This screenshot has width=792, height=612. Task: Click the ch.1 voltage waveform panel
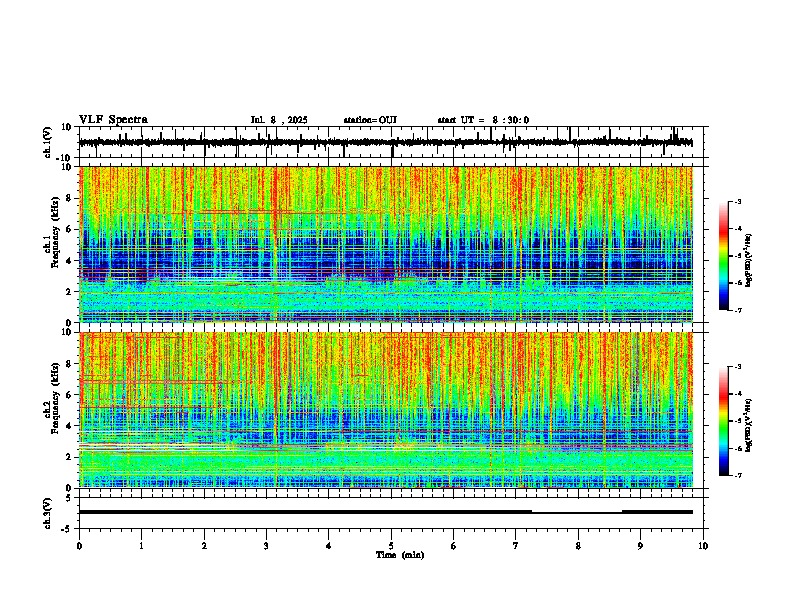(x=393, y=142)
